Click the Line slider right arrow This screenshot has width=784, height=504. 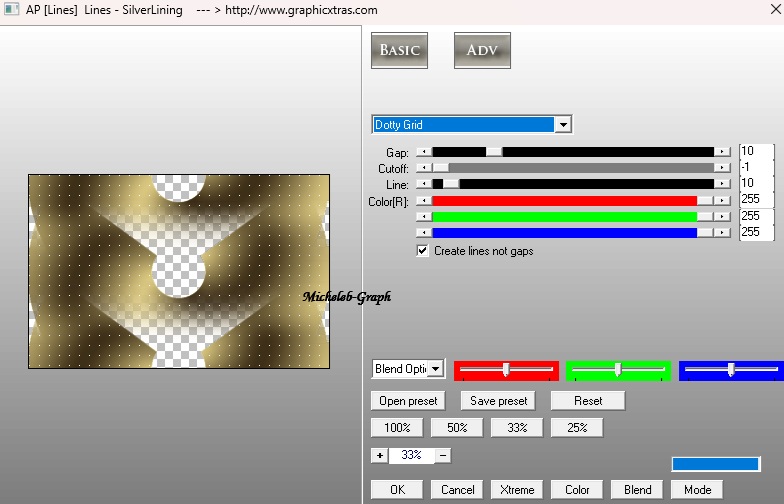(x=722, y=184)
